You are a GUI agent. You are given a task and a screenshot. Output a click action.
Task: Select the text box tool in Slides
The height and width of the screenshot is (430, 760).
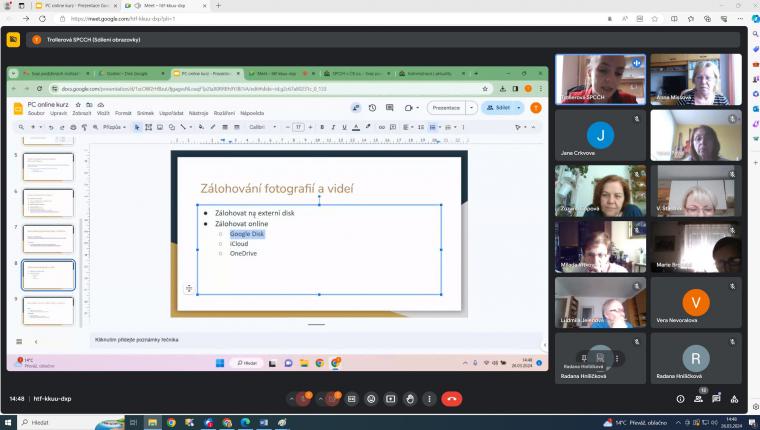click(x=148, y=127)
